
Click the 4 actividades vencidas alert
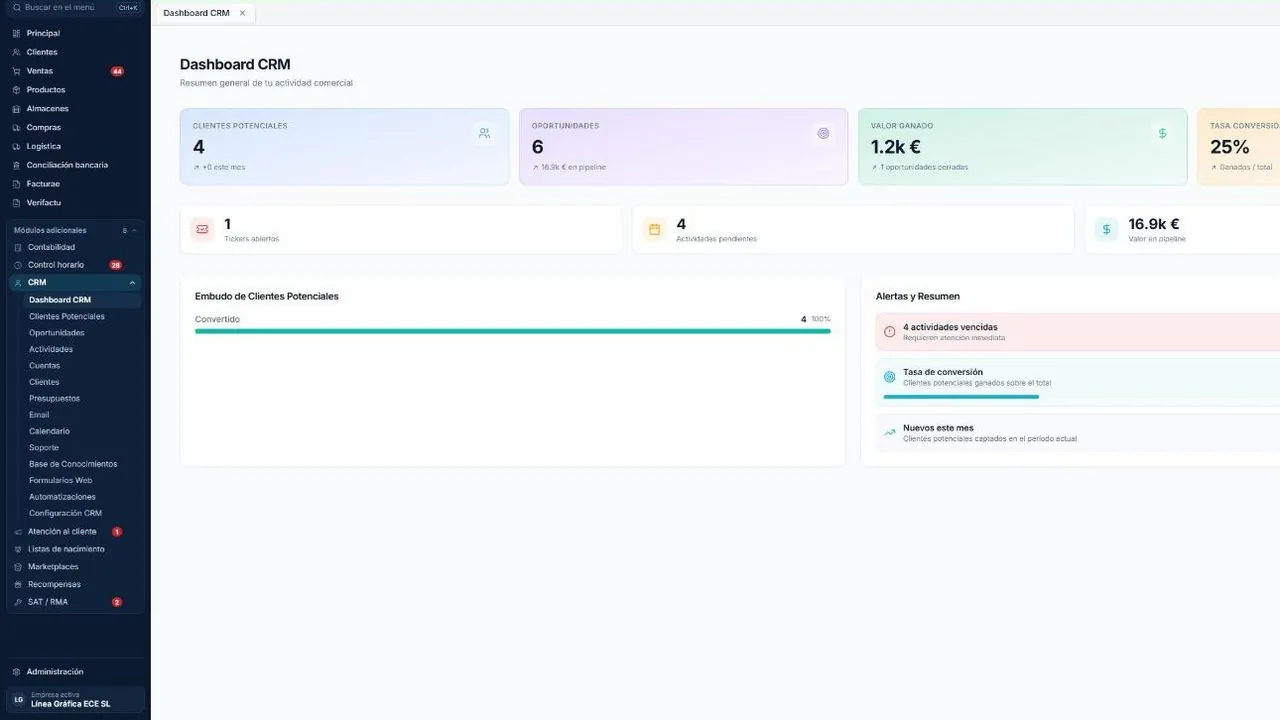click(1077, 332)
